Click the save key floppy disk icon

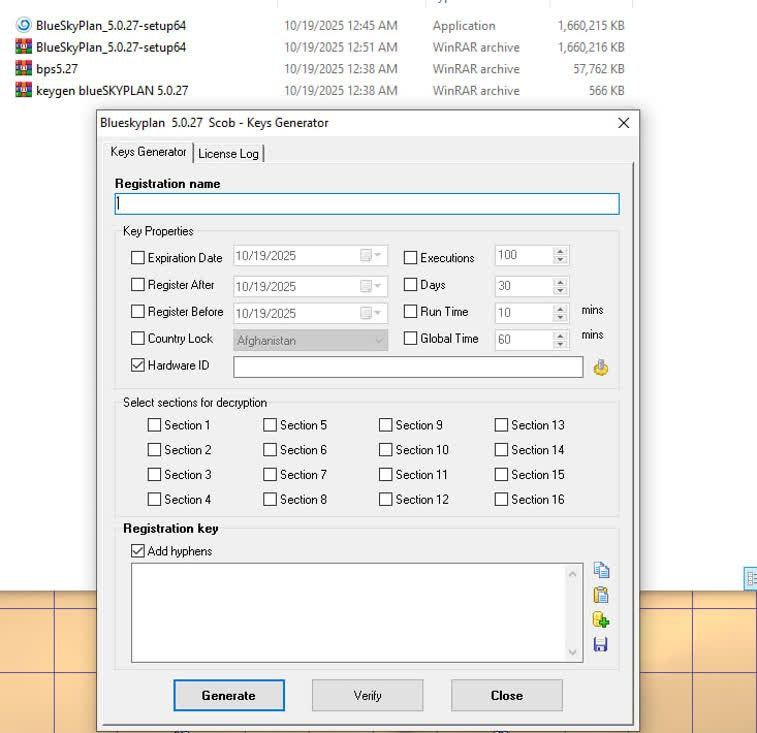click(x=601, y=645)
